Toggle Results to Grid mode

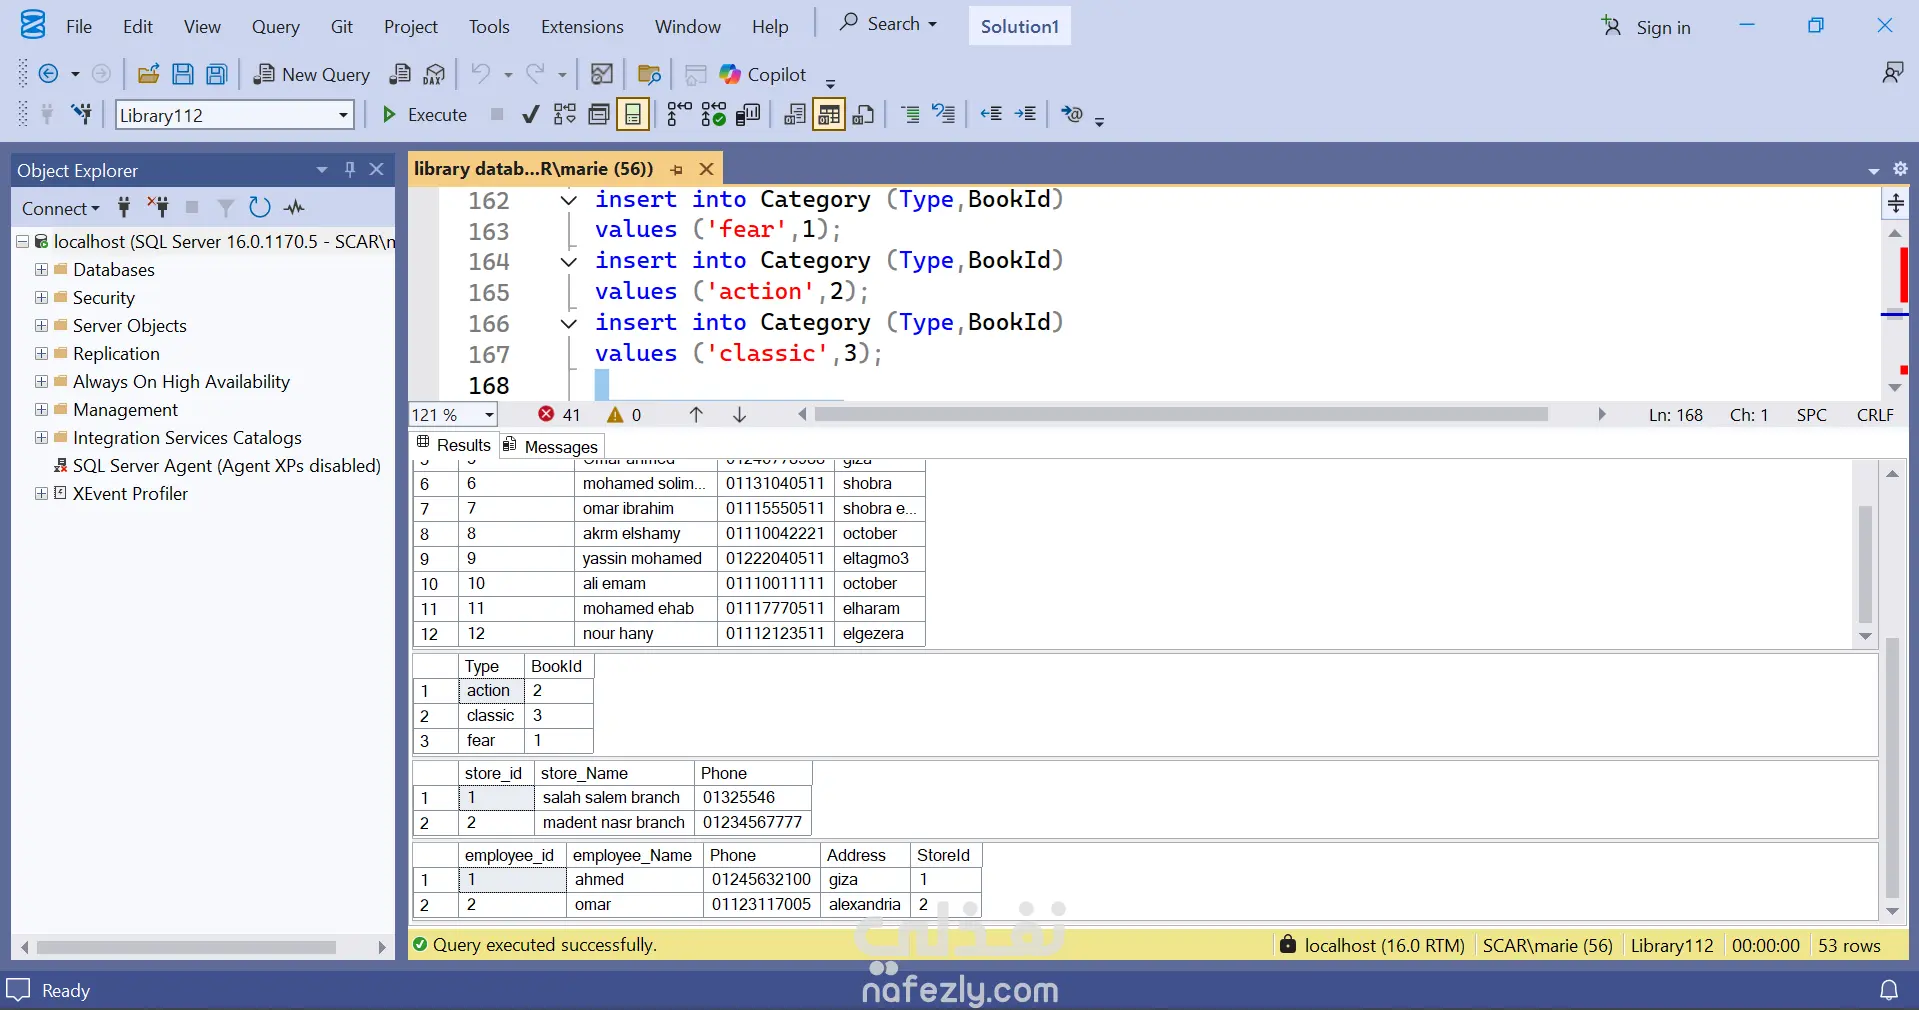click(x=829, y=115)
